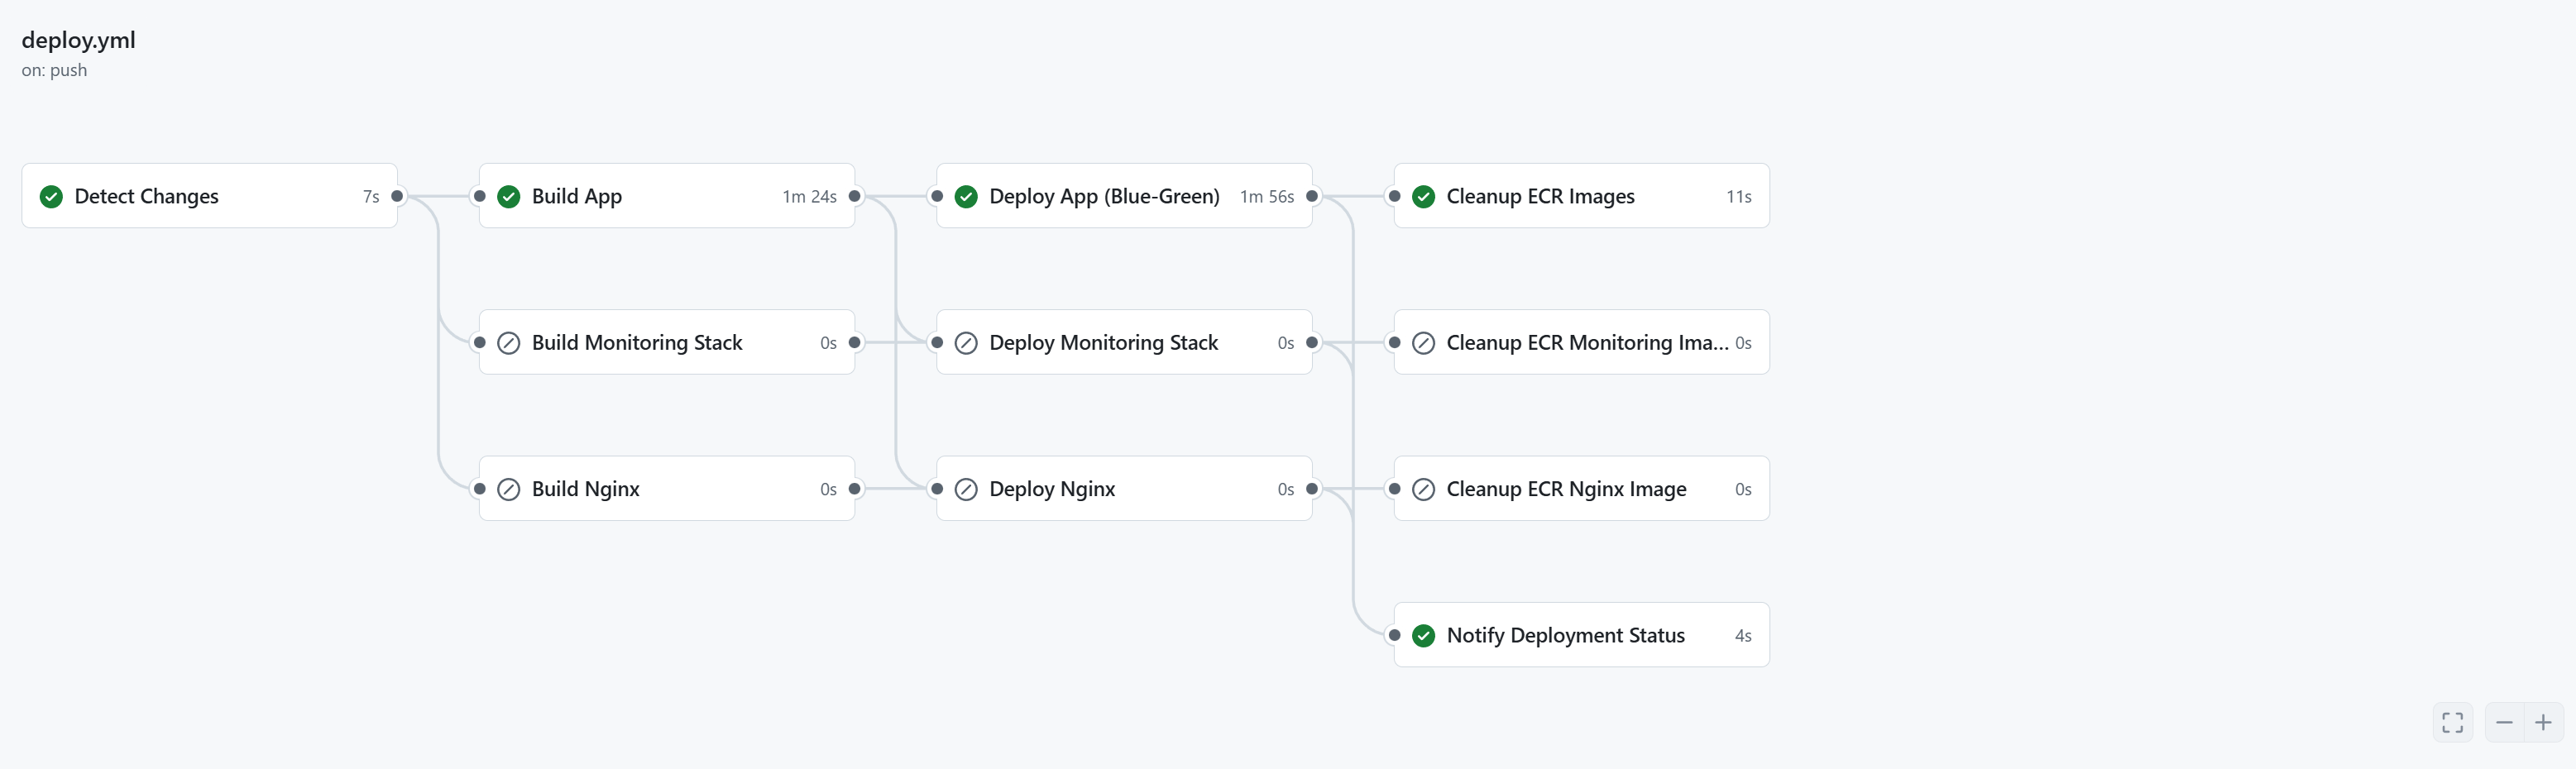Click the Build App 1m 24s duration
The width and height of the screenshot is (2576, 769).
click(x=809, y=197)
